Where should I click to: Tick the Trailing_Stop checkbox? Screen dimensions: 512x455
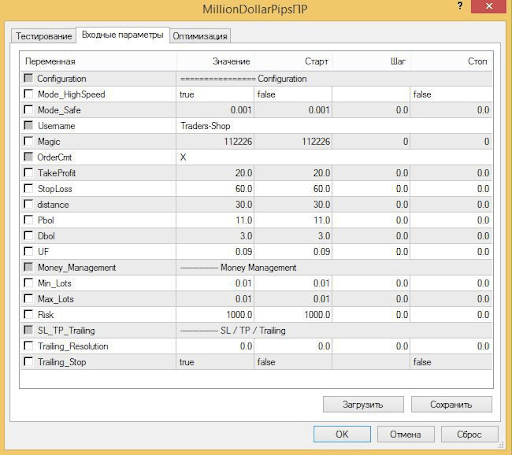tap(29, 361)
